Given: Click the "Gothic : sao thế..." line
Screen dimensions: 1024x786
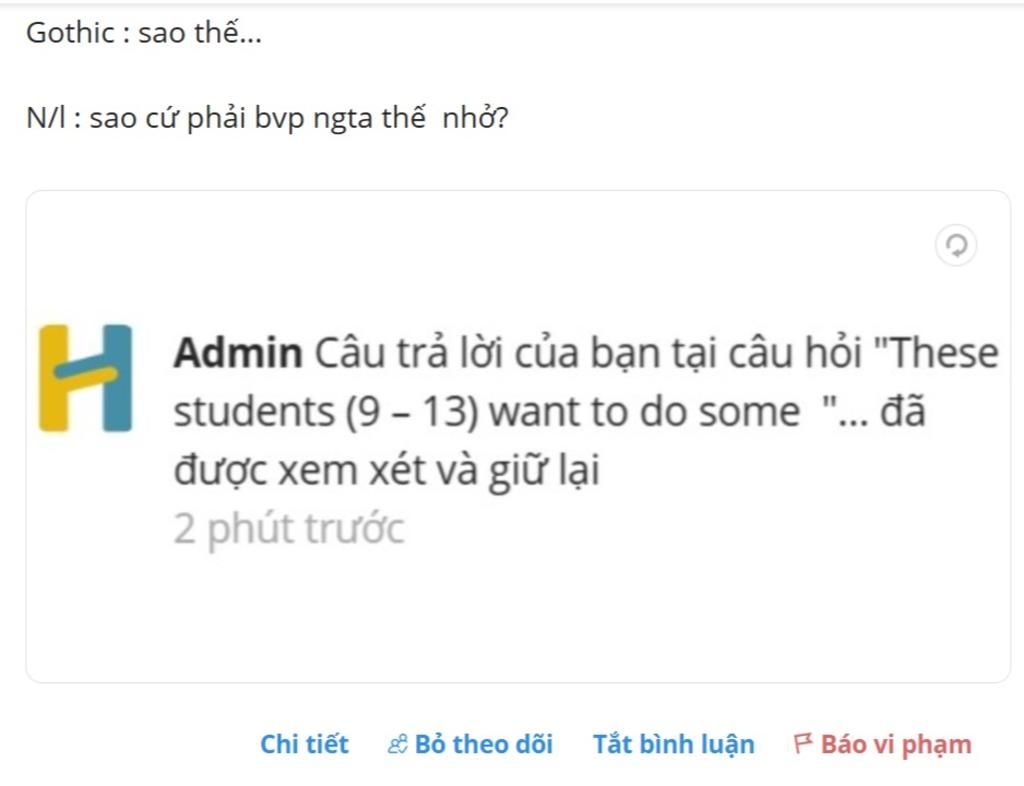Looking at the screenshot, I should 144,33.
